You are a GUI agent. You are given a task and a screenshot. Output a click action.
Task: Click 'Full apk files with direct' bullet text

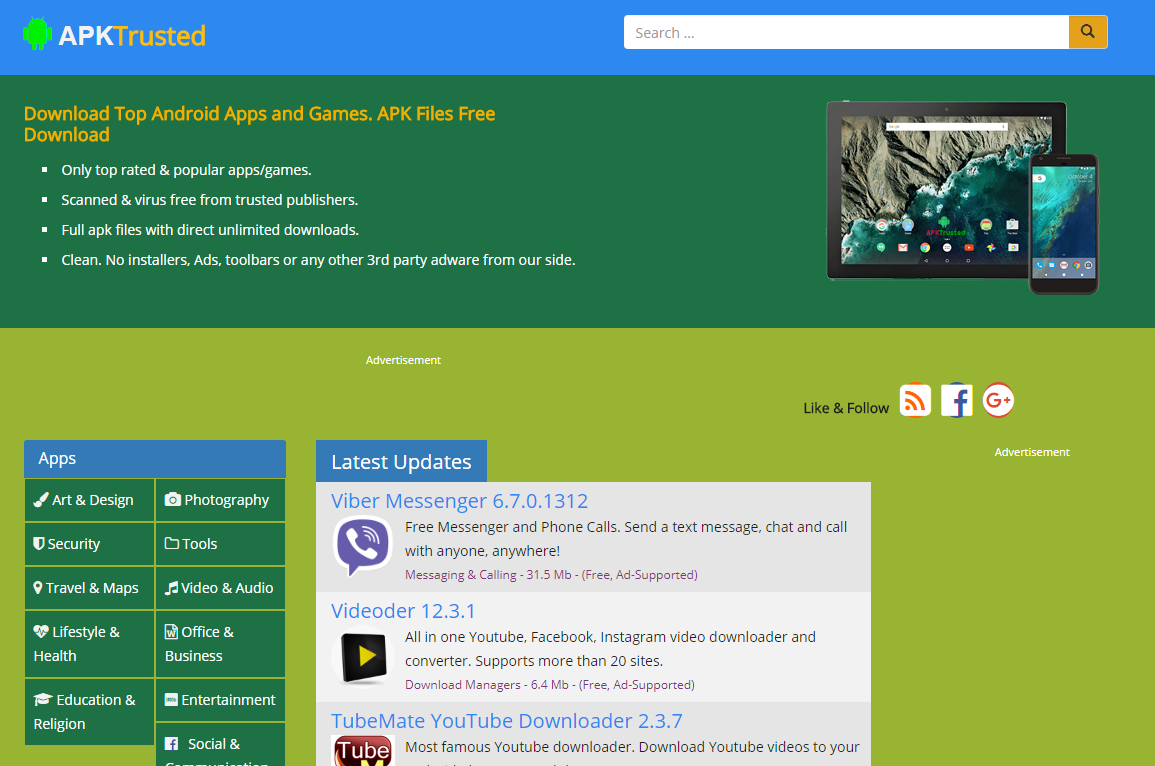pos(210,230)
